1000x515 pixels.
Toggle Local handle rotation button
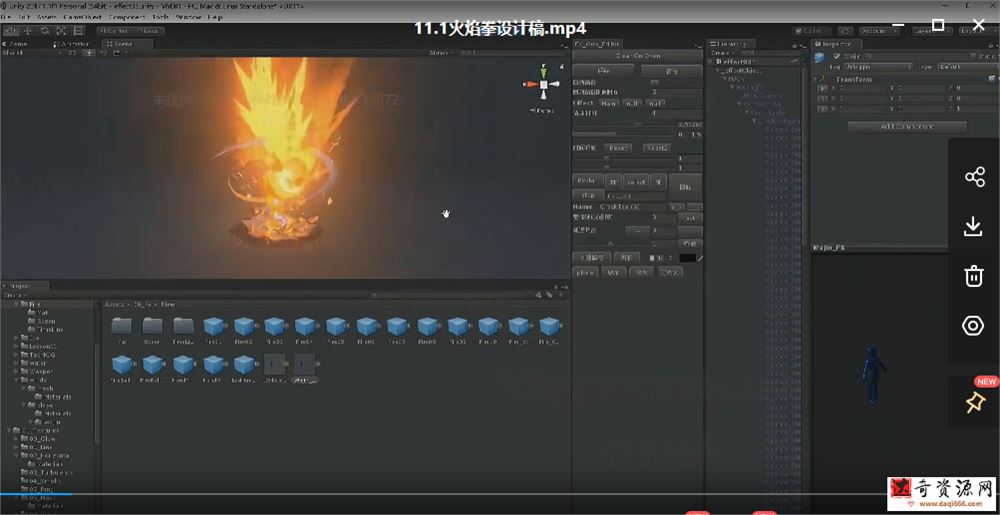(148, 31)
